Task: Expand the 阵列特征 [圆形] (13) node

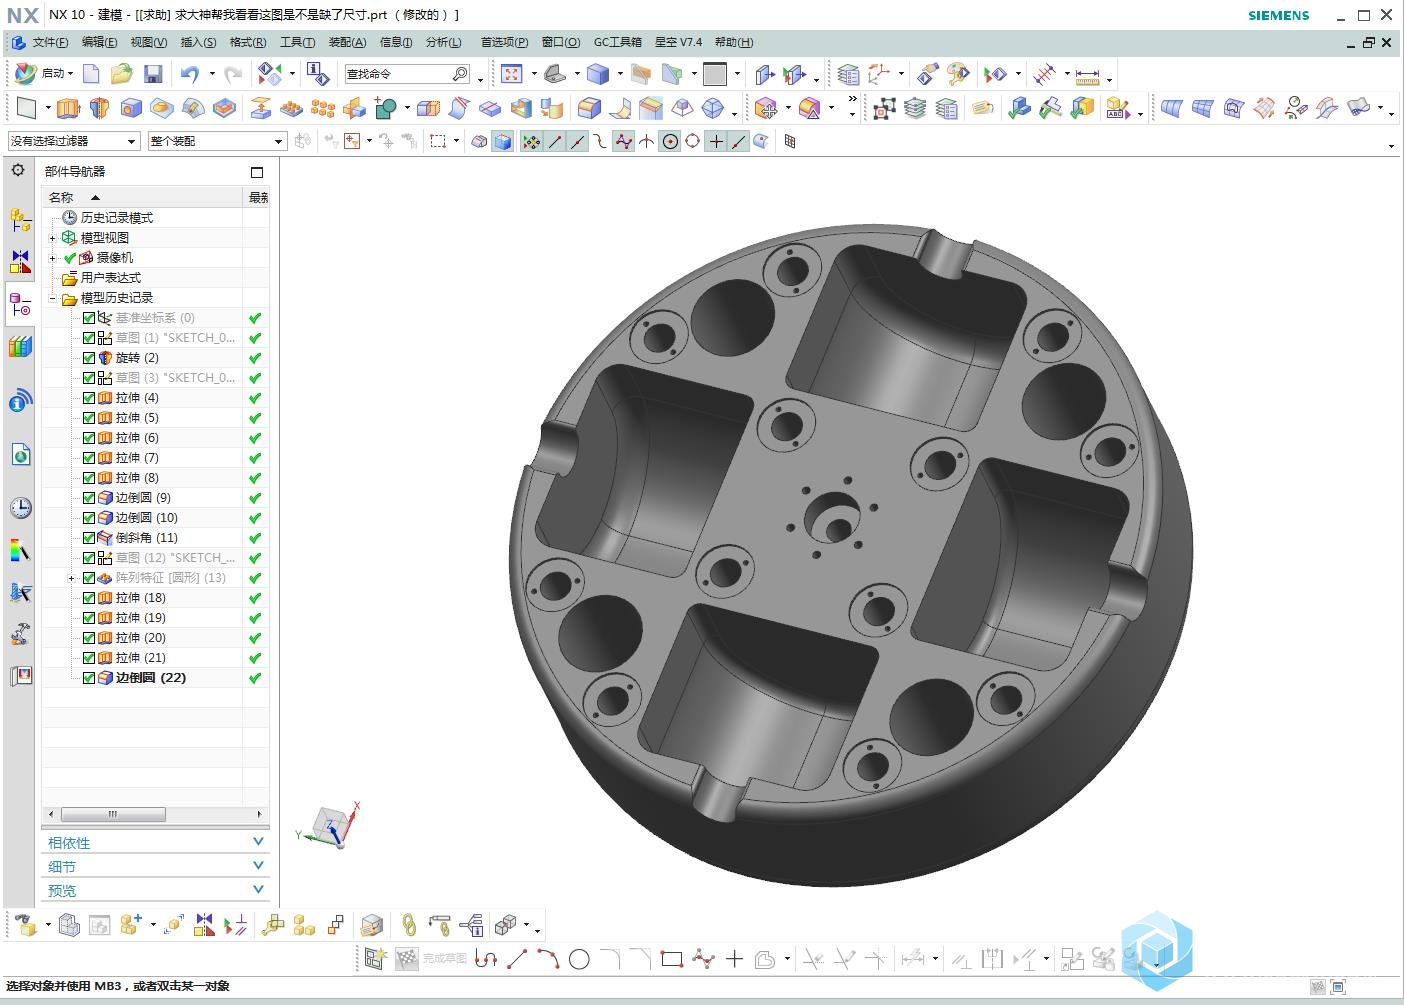Action: click(71, 578)
